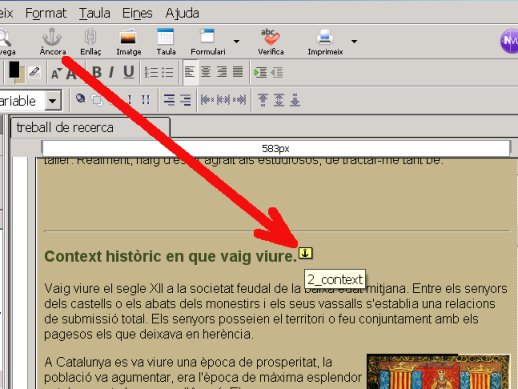The width and height of the screenshot is (518, 389).
Task: Click the downward vertical arrows icon
Action: (x=295, y=100)
